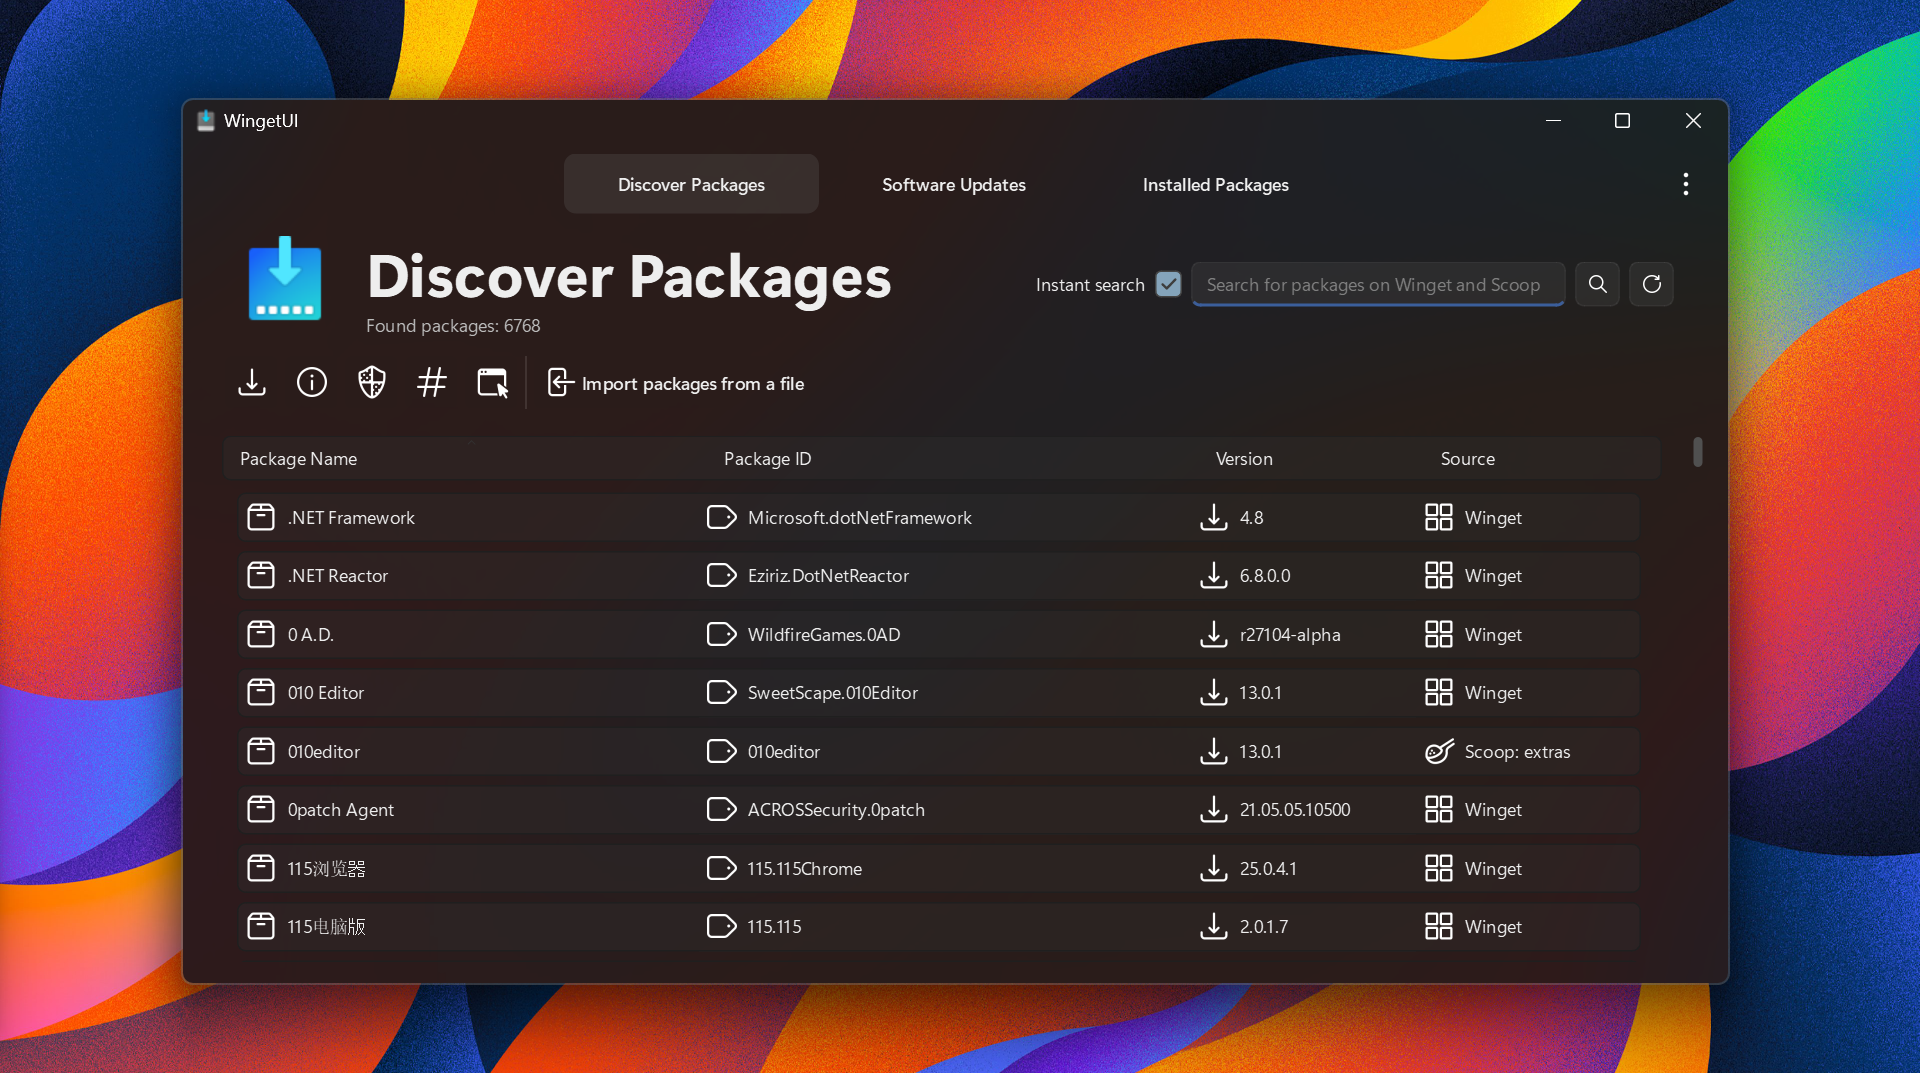Toggle the Instant search checkbox
This screenshot has height=1073, width=1920.
tap(1168, 284)
